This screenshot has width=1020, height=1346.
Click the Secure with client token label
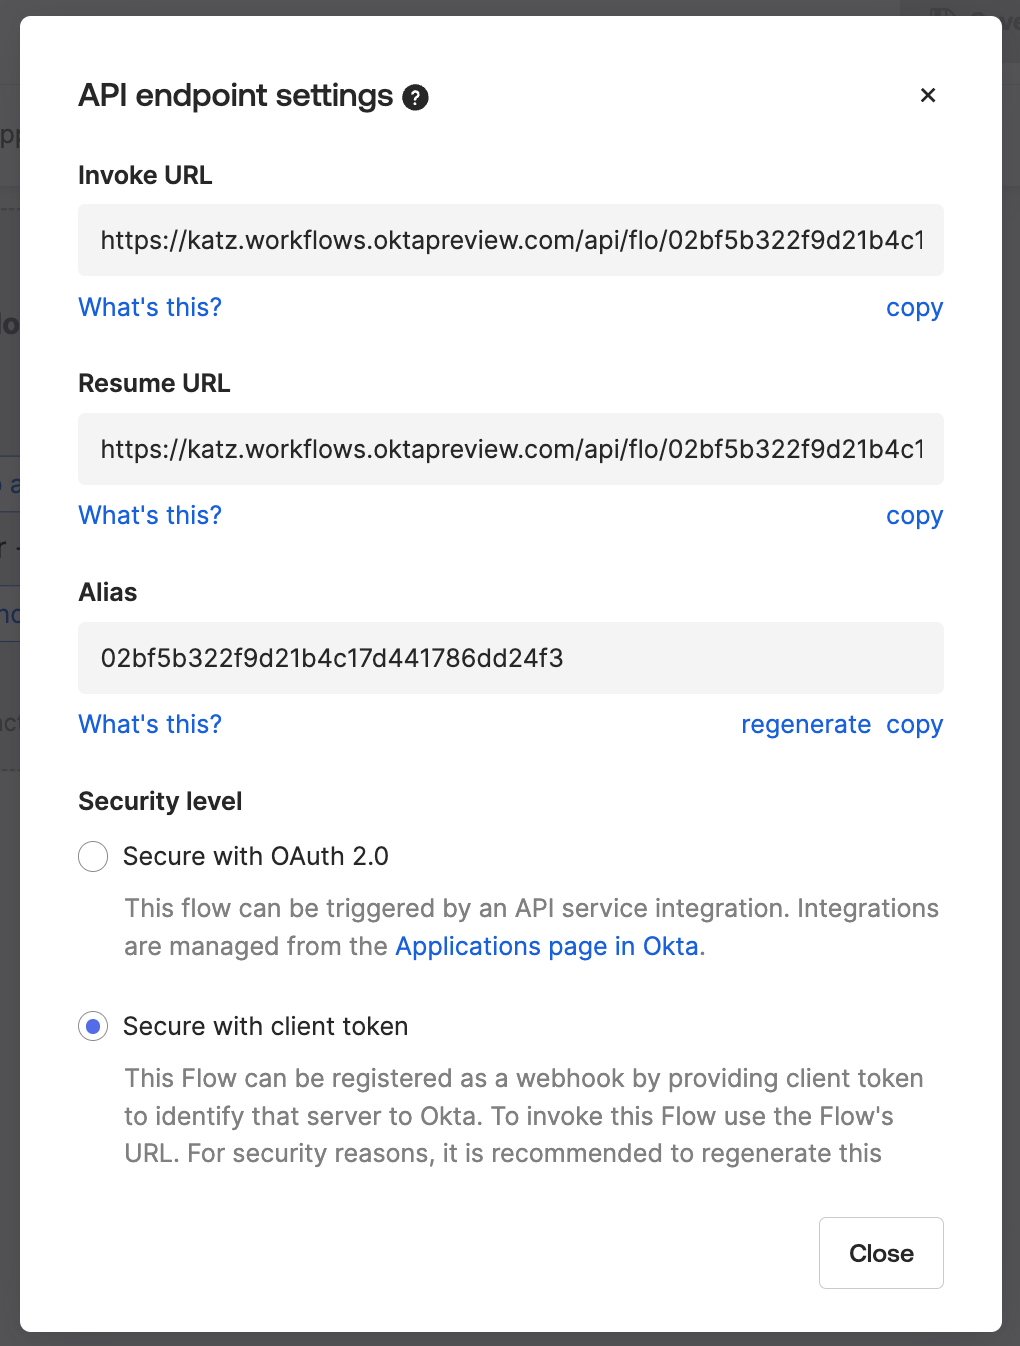[x=265, y=1026]
